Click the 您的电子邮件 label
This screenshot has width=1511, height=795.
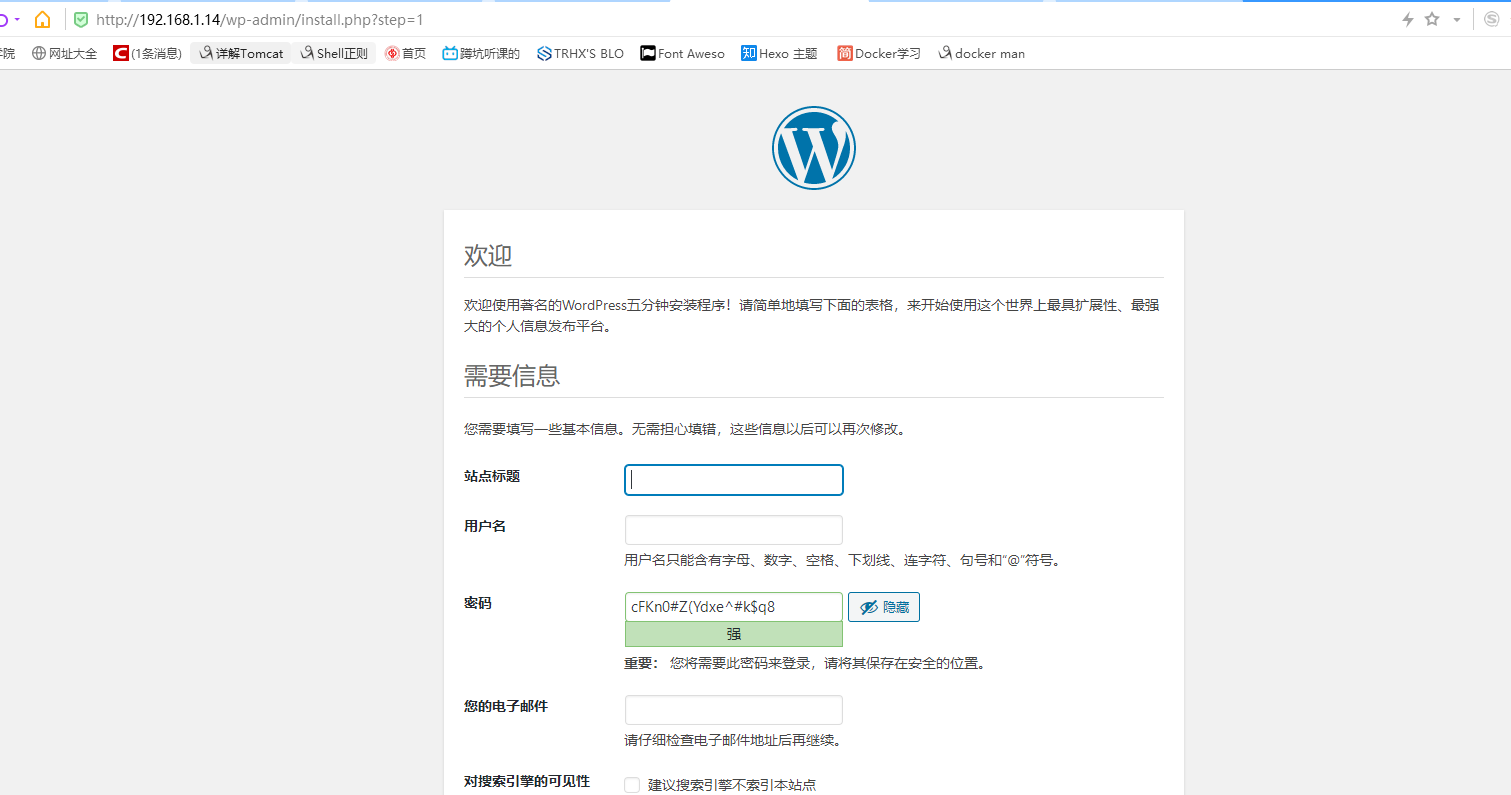pos(506,706)
